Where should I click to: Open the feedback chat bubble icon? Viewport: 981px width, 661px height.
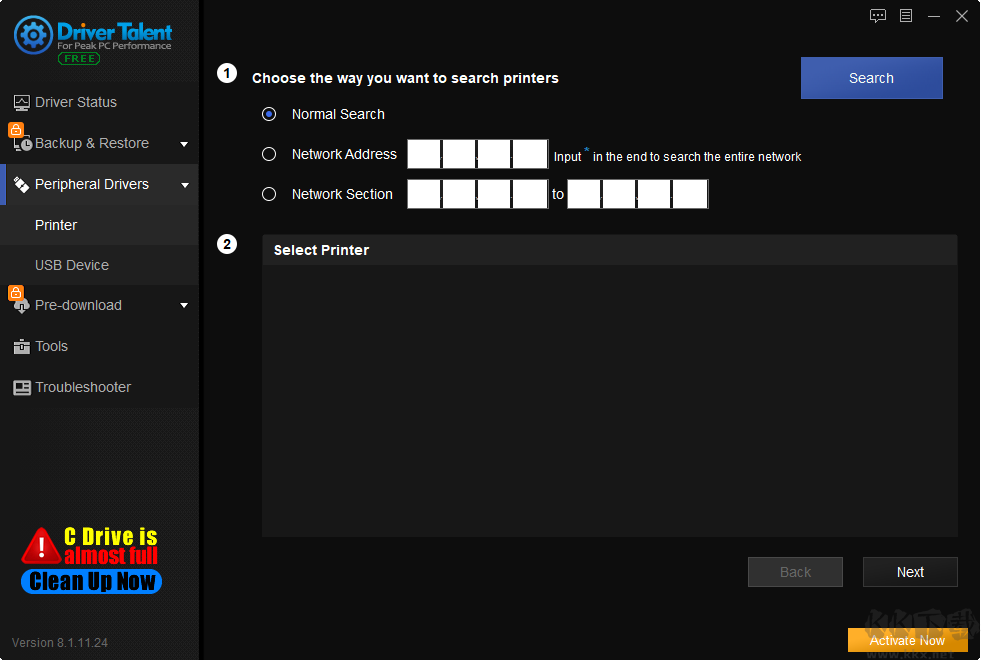click(878, 16)
